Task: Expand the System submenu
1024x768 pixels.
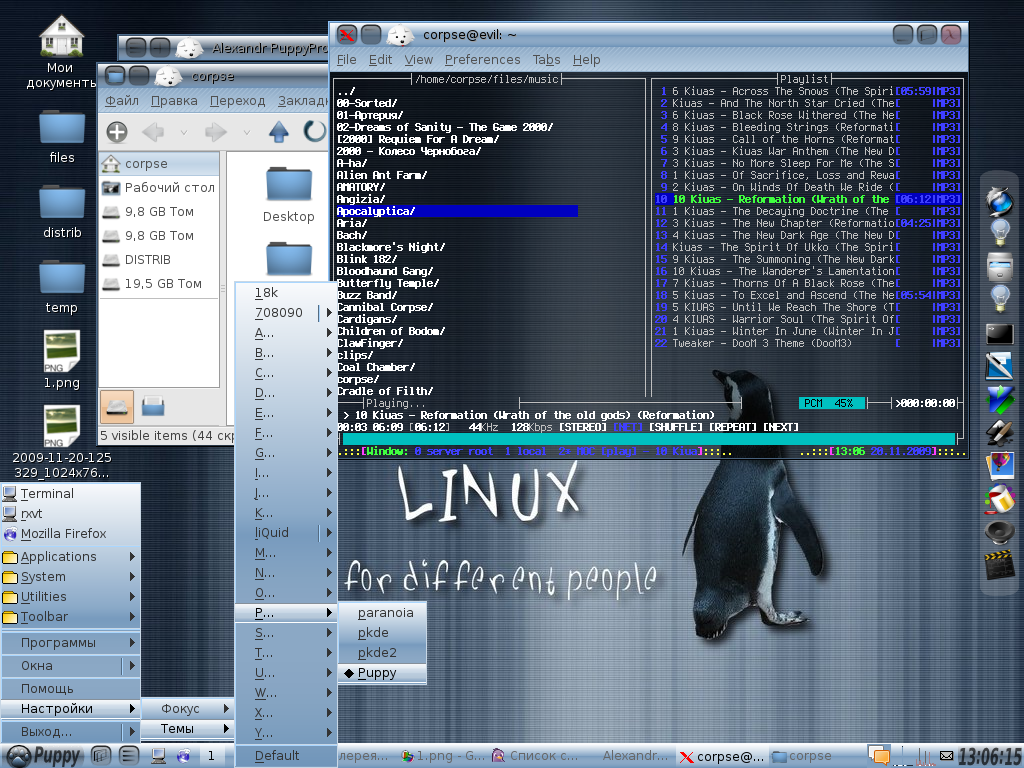Action: tap(71, 577)
